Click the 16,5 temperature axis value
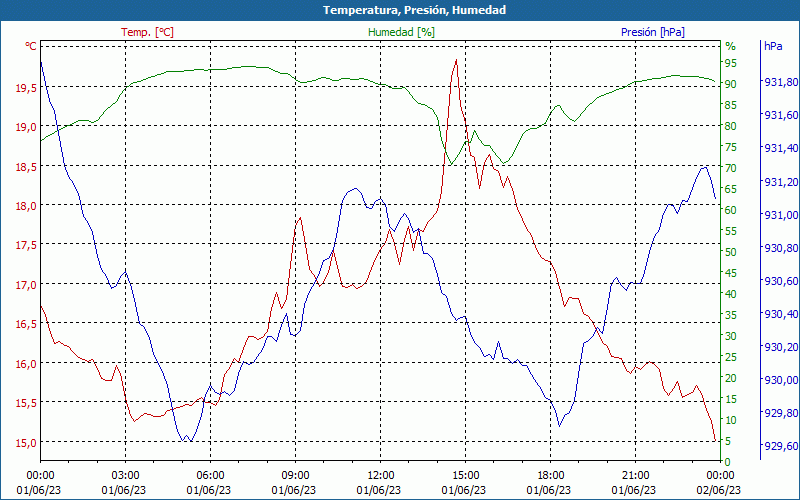This screenshot has height=500, width=800. click(x=26, y=324)
